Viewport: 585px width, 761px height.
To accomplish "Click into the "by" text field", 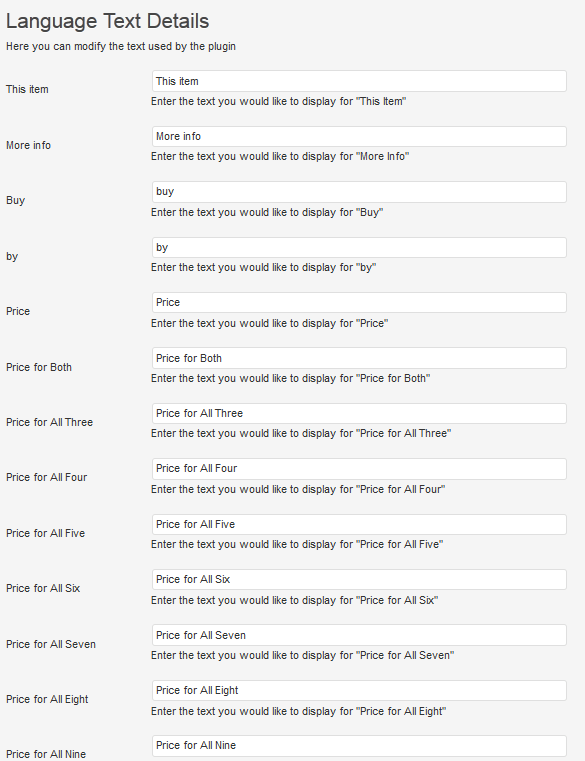I will [359, 248].
